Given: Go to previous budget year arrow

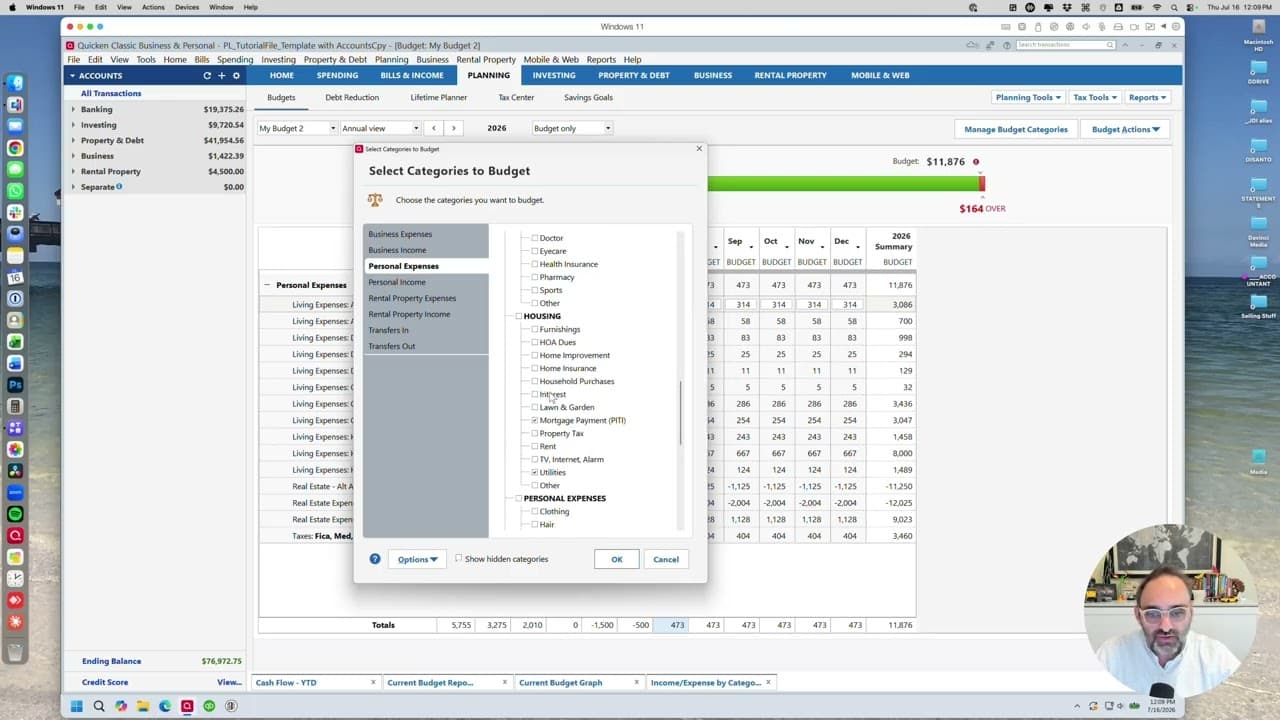Looking at the screenshot, I should click(433, 128).
